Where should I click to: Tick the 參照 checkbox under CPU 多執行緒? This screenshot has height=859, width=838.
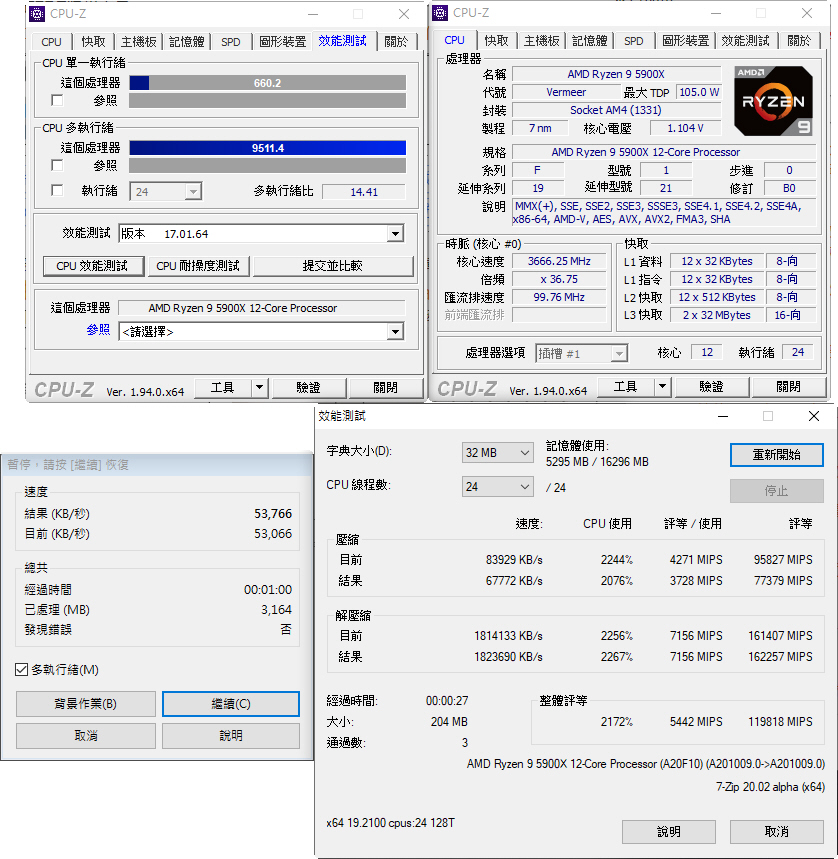(x=57, y=165)
